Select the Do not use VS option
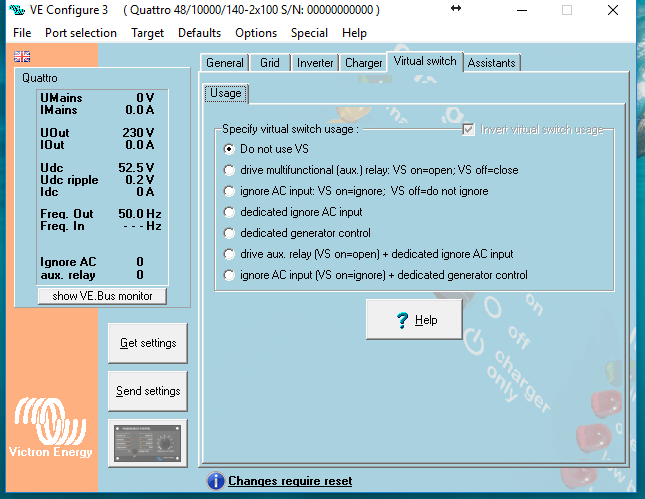Image resolution: width=645 pixels, height=499 pixels. [x=229, y=149]
